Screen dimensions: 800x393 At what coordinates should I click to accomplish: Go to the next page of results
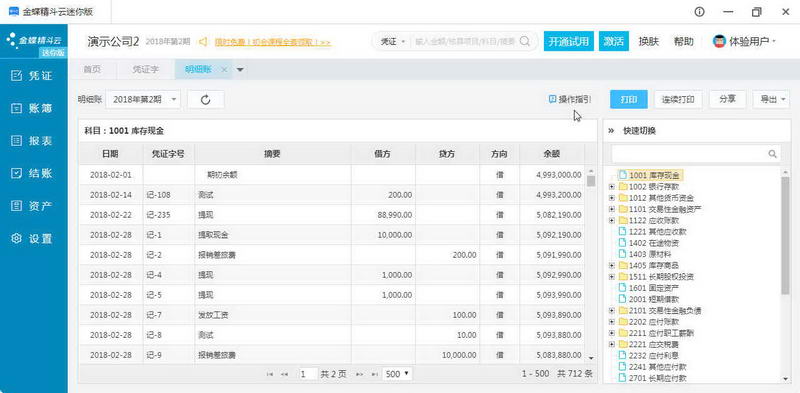point(359,374)
